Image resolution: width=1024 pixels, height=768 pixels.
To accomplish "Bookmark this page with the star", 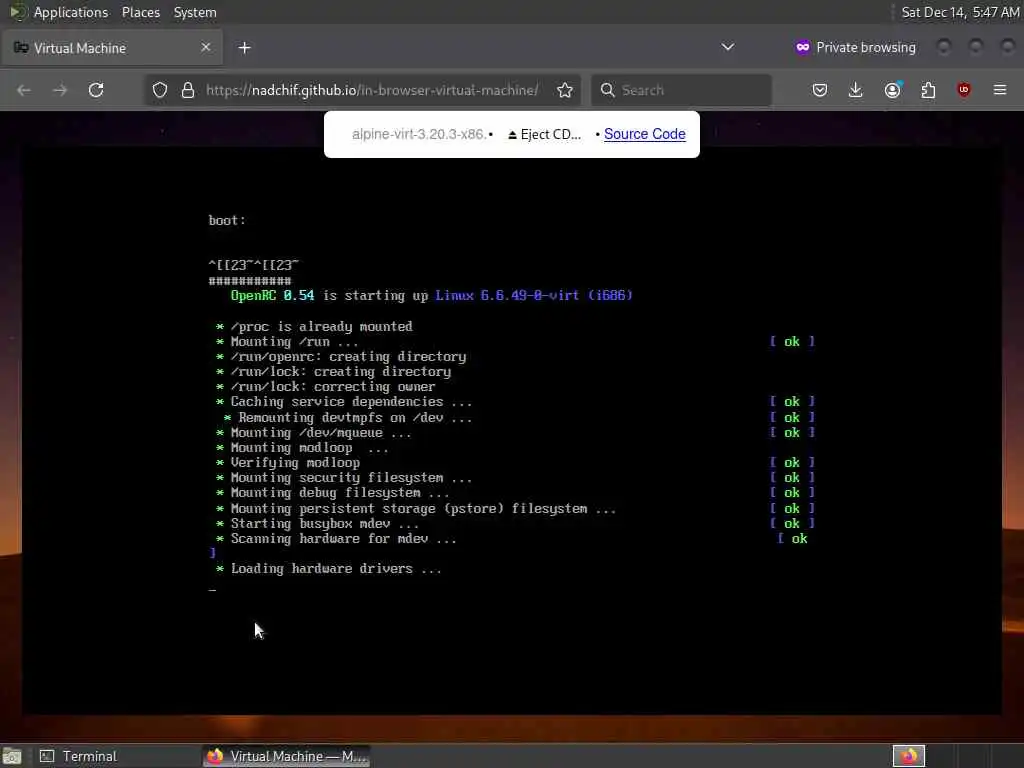I will (565, 90).
